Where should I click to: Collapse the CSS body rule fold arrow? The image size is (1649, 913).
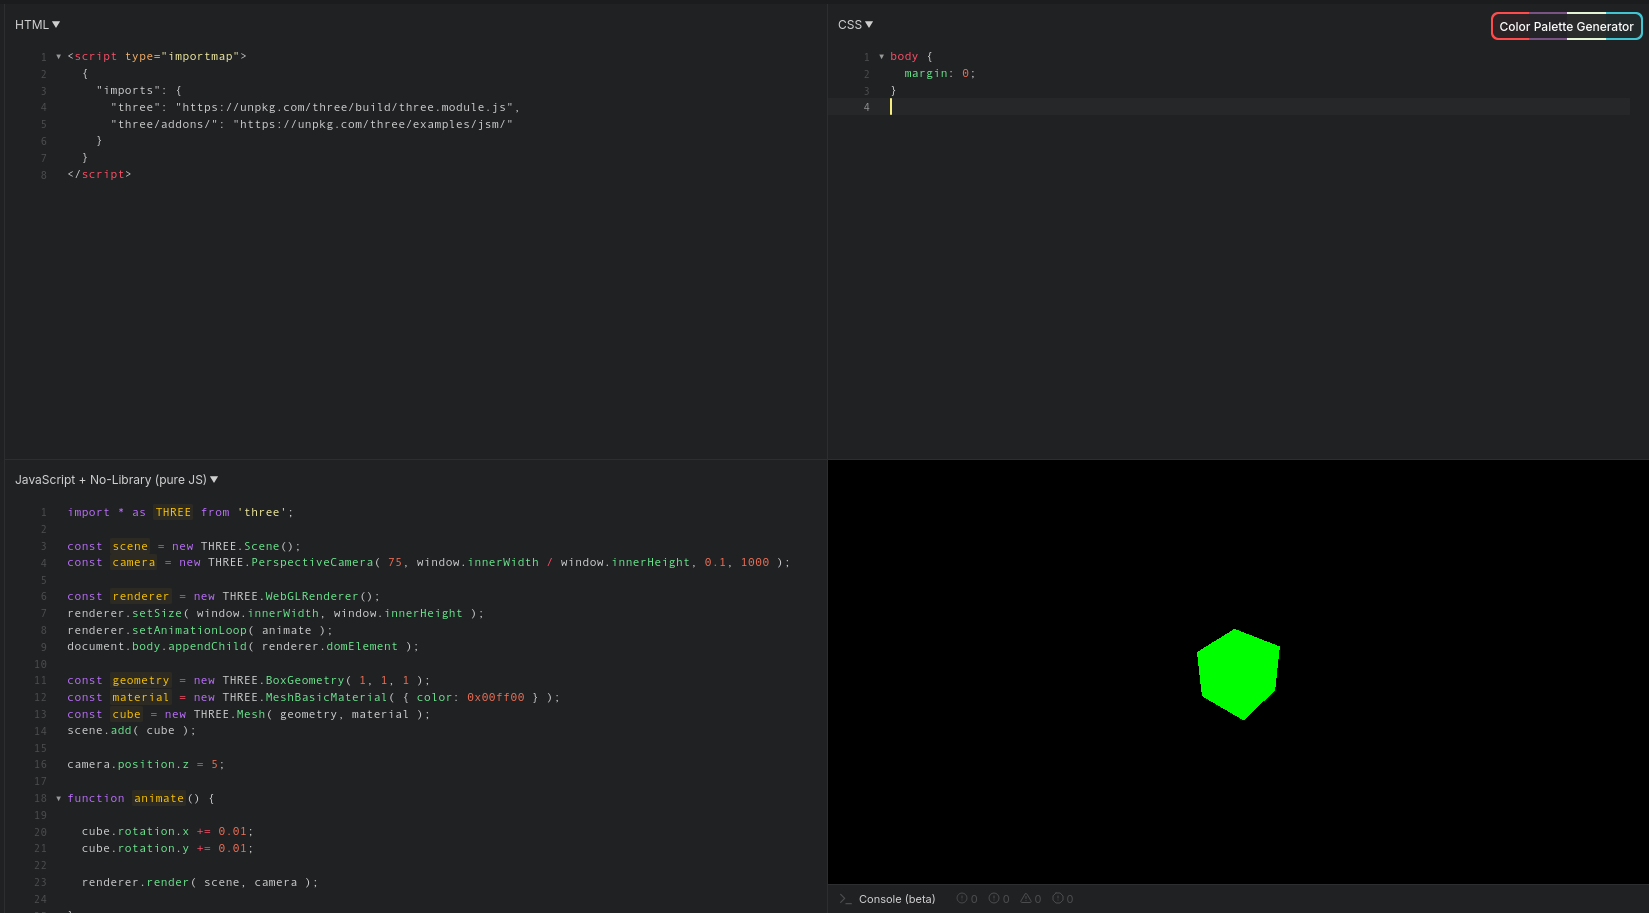click(881, 57)
